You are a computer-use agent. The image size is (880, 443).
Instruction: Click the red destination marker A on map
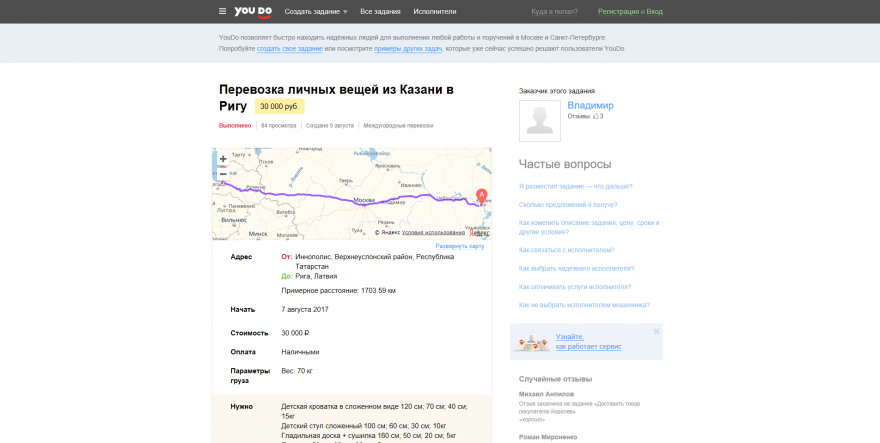tap(481, 195)
